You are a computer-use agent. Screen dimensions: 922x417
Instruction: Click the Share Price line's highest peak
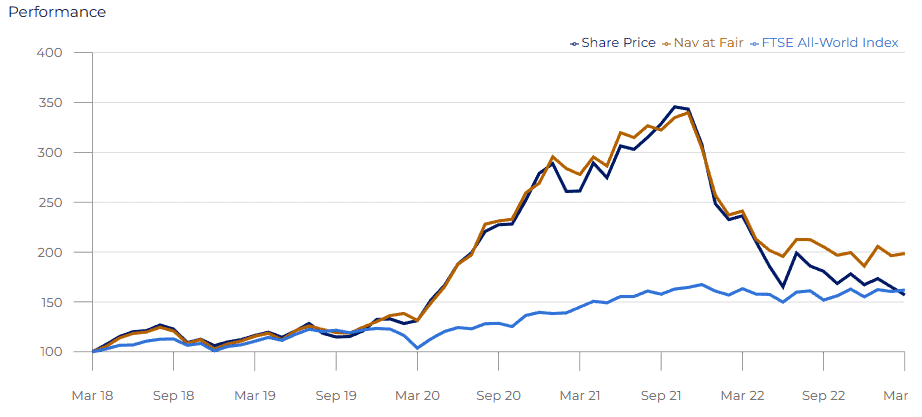pos(675,106)
